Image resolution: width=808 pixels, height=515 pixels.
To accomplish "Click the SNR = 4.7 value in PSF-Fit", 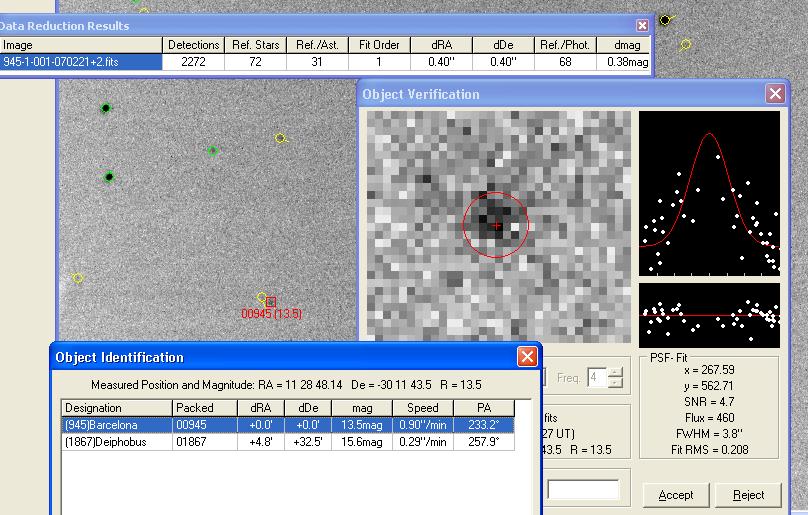I will pyautogui.click(x=709, y=402).
